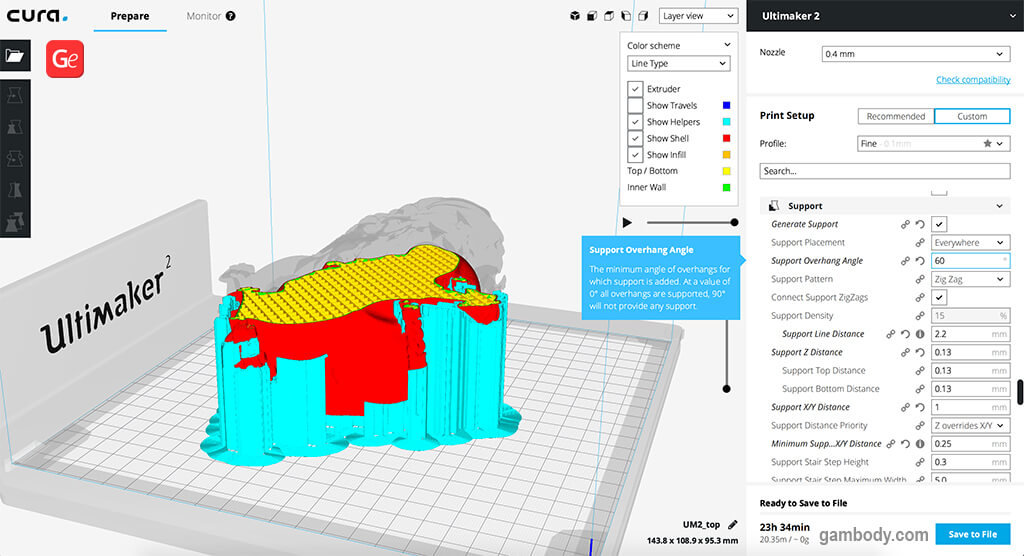Select the Mirror tool in left toolbar
The image size is (1024, 556).
tap(15, 190)
